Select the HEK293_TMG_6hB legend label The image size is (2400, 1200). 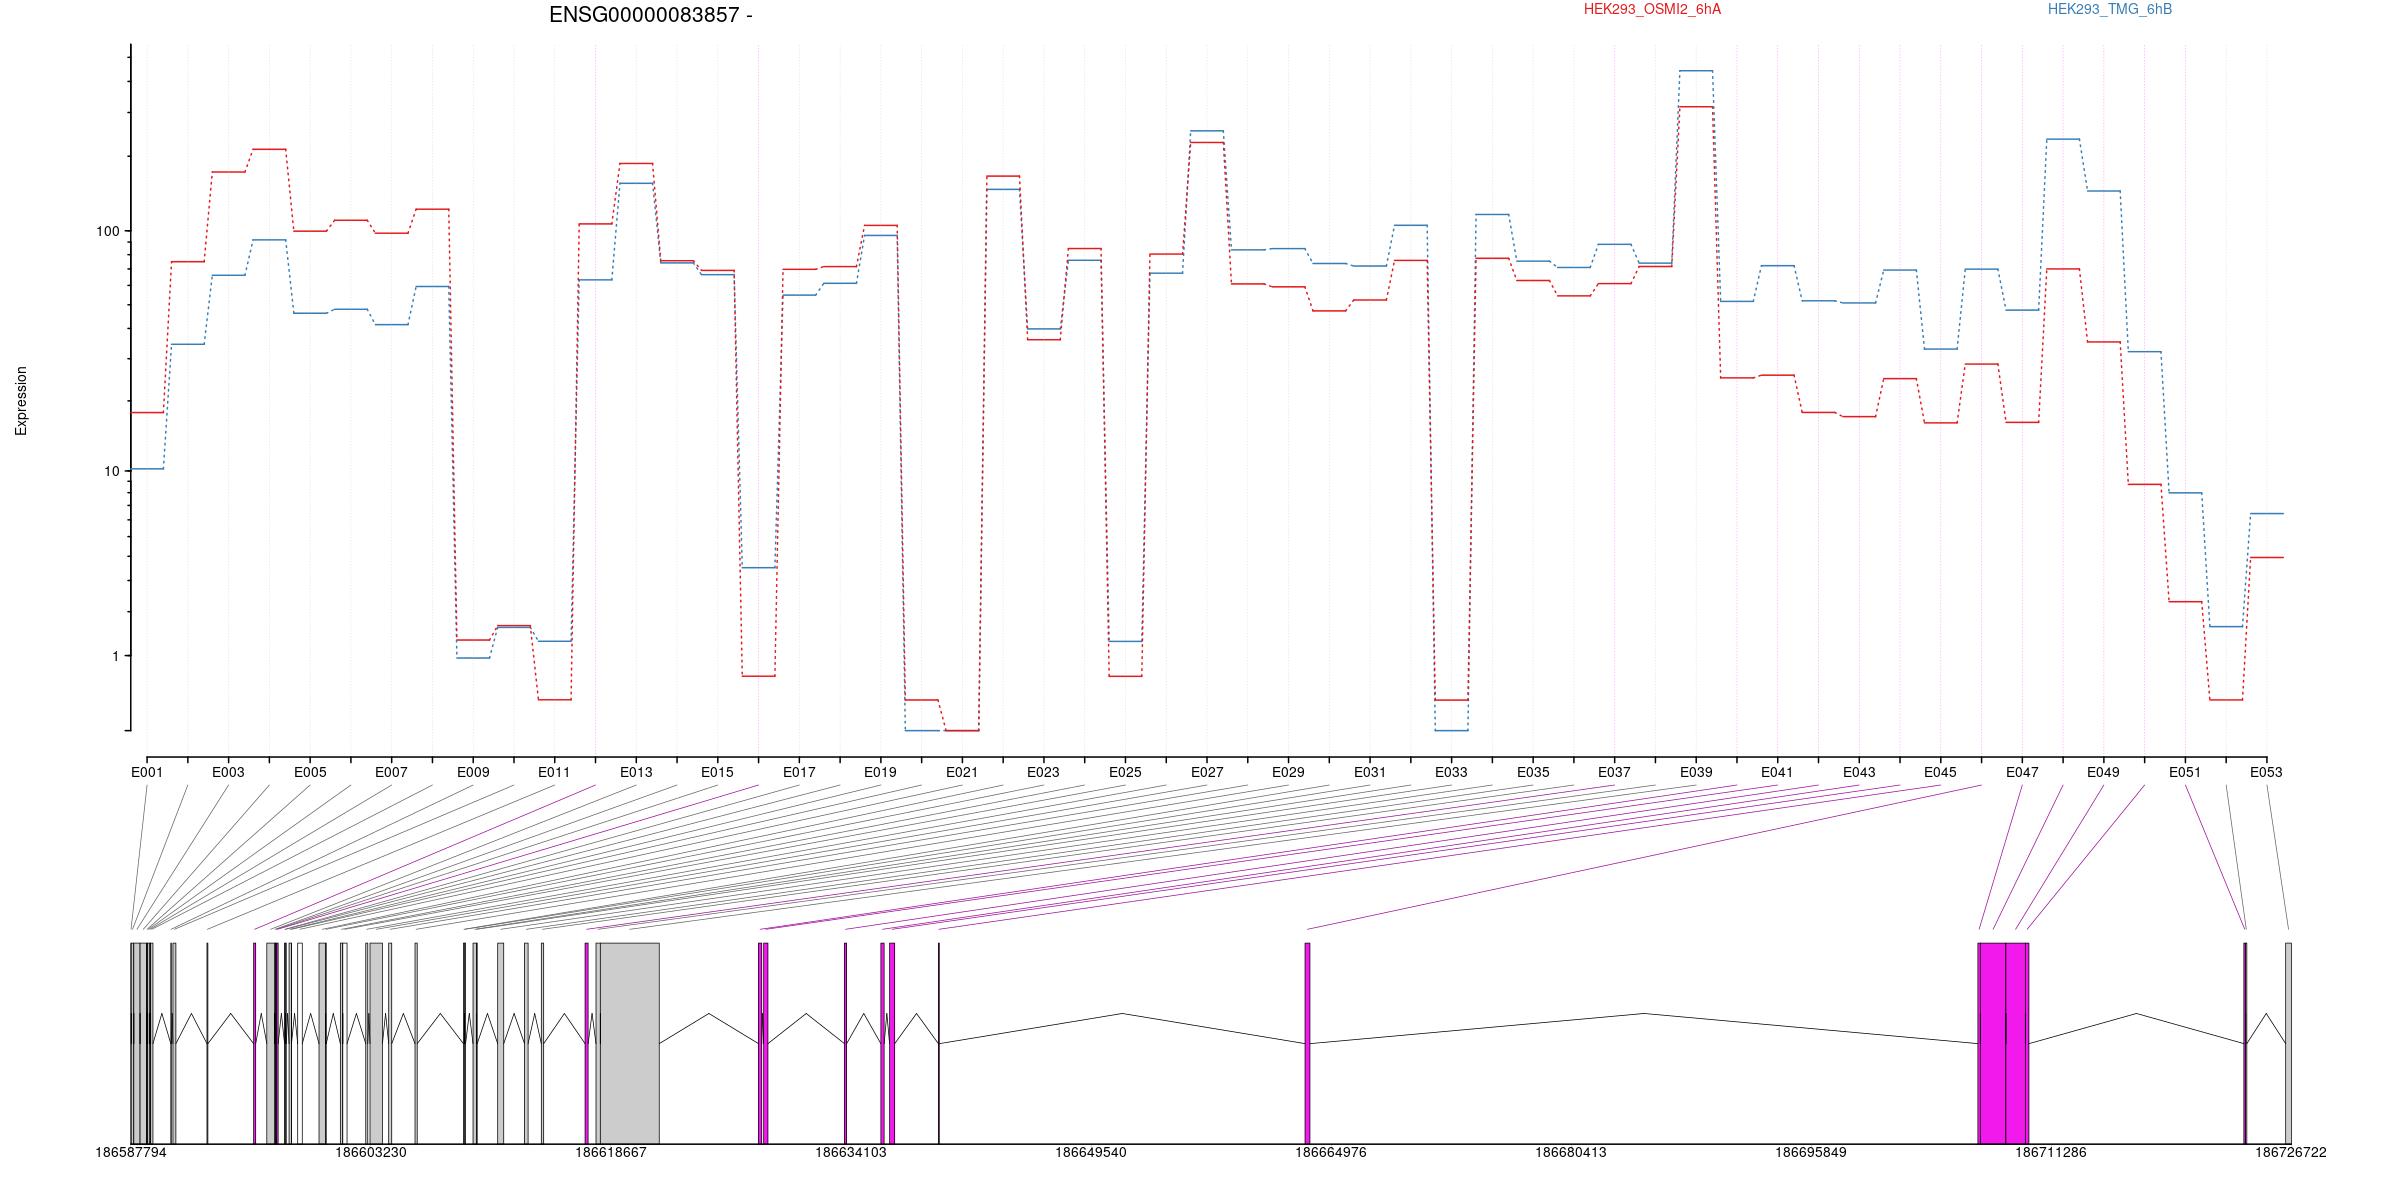[x=2110, y=9]
